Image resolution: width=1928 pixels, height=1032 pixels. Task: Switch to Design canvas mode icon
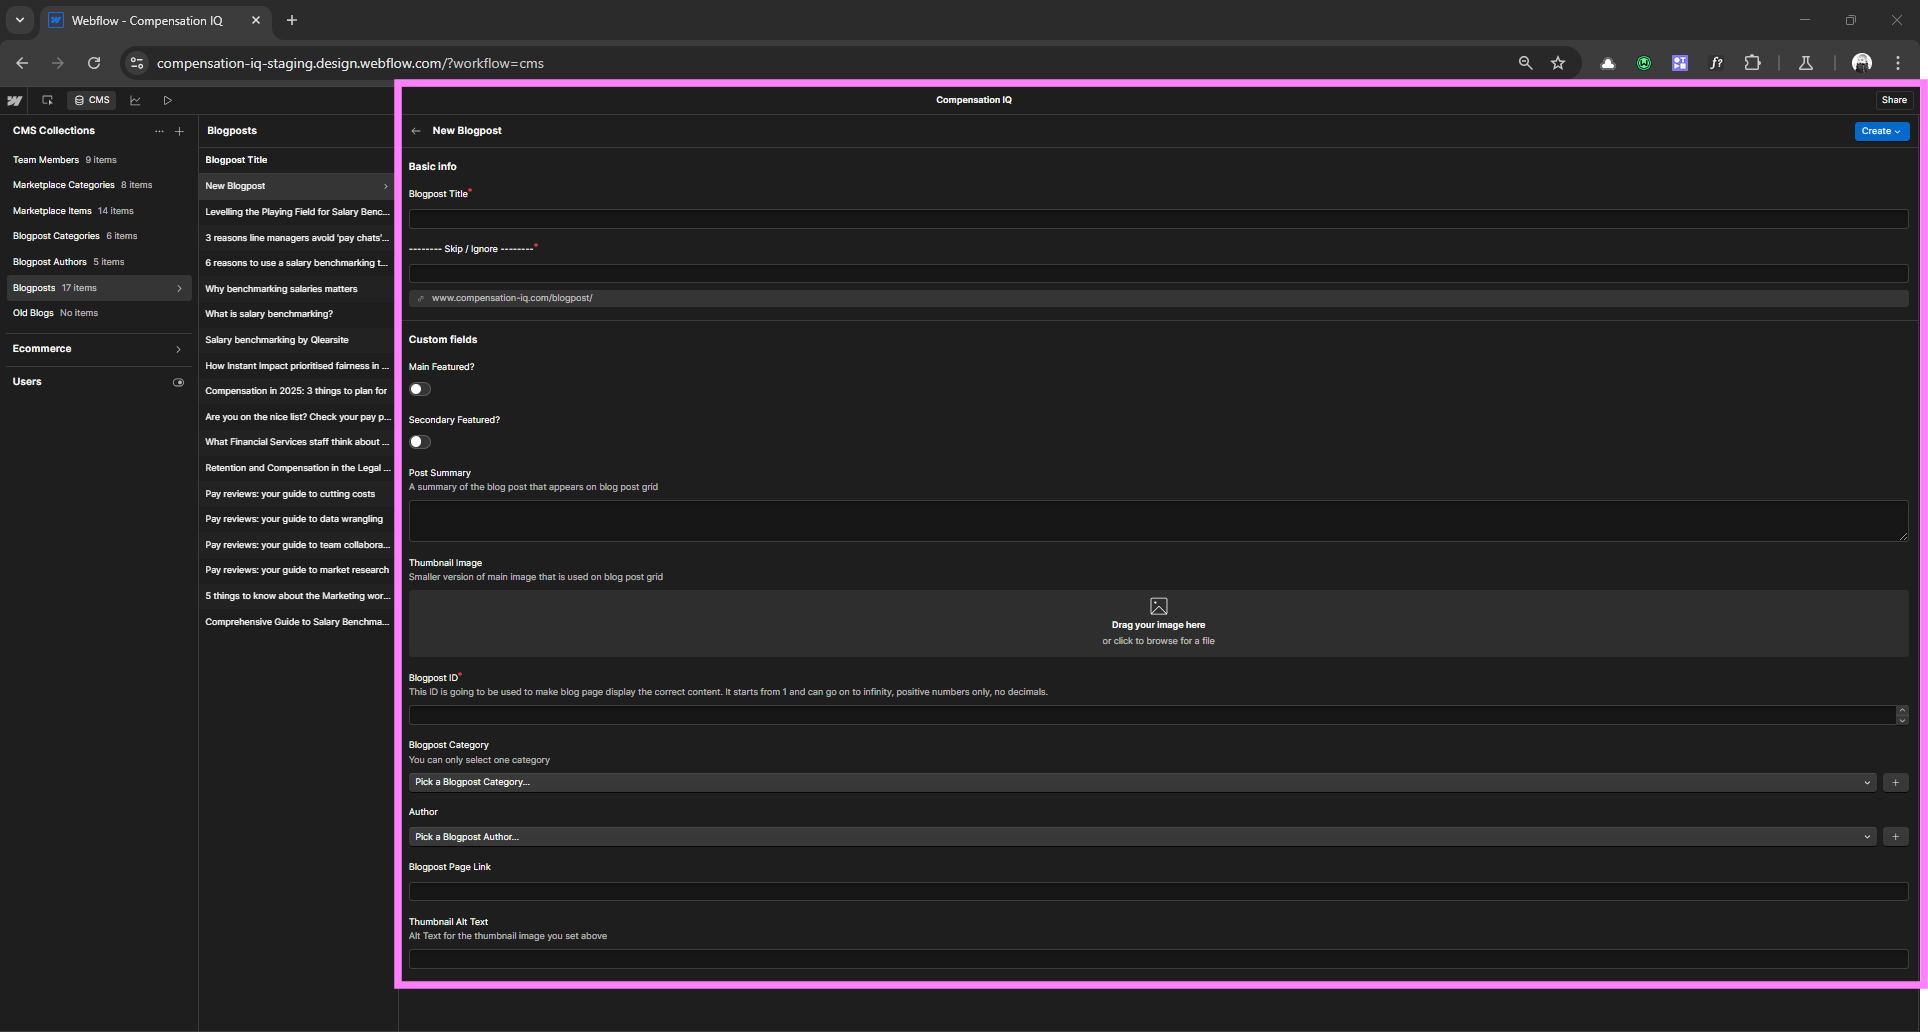(47, 100)
